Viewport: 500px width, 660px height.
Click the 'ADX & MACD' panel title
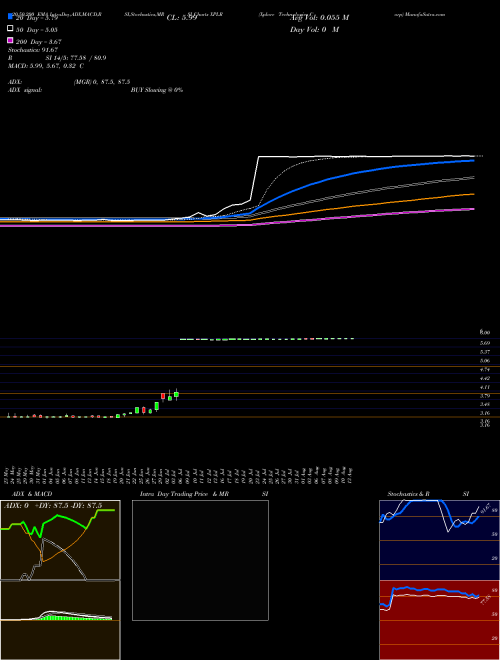(32, 494)
